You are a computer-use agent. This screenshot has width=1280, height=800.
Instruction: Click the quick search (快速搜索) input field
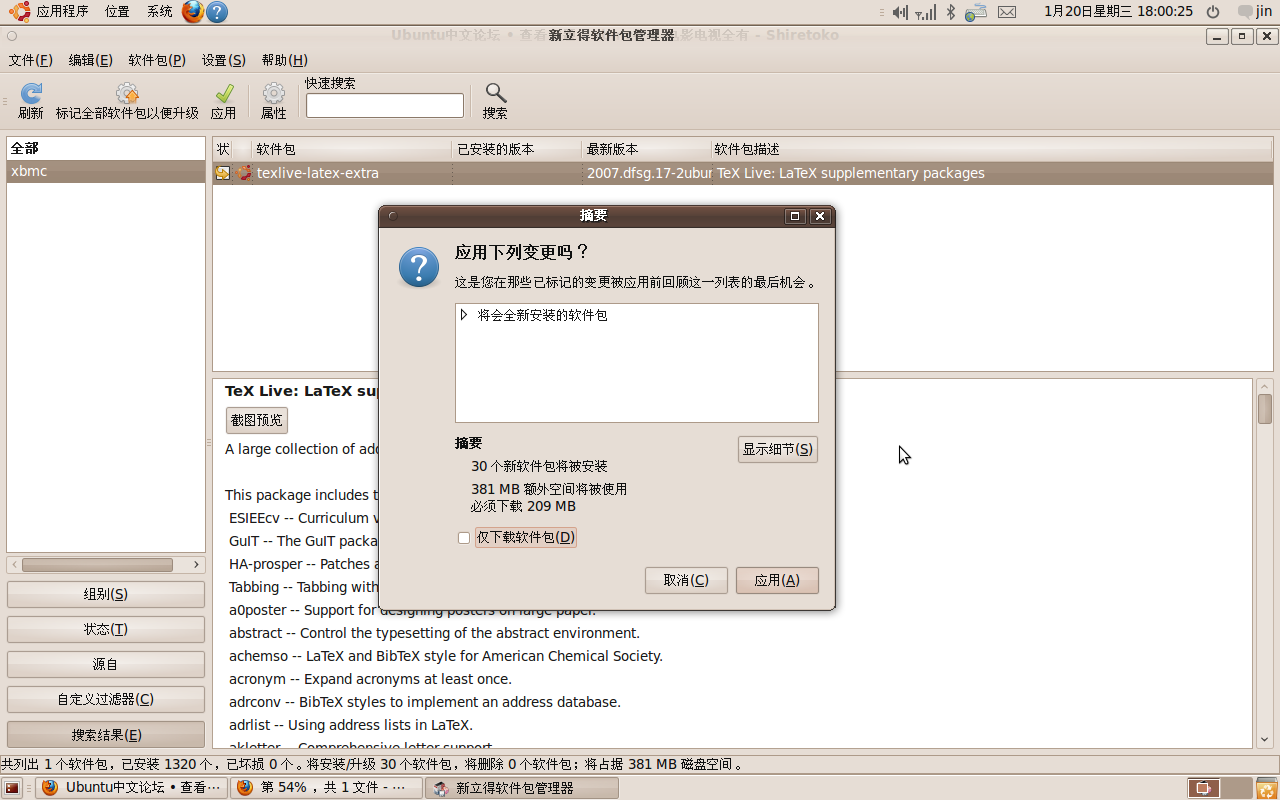(x=385, y=105)
